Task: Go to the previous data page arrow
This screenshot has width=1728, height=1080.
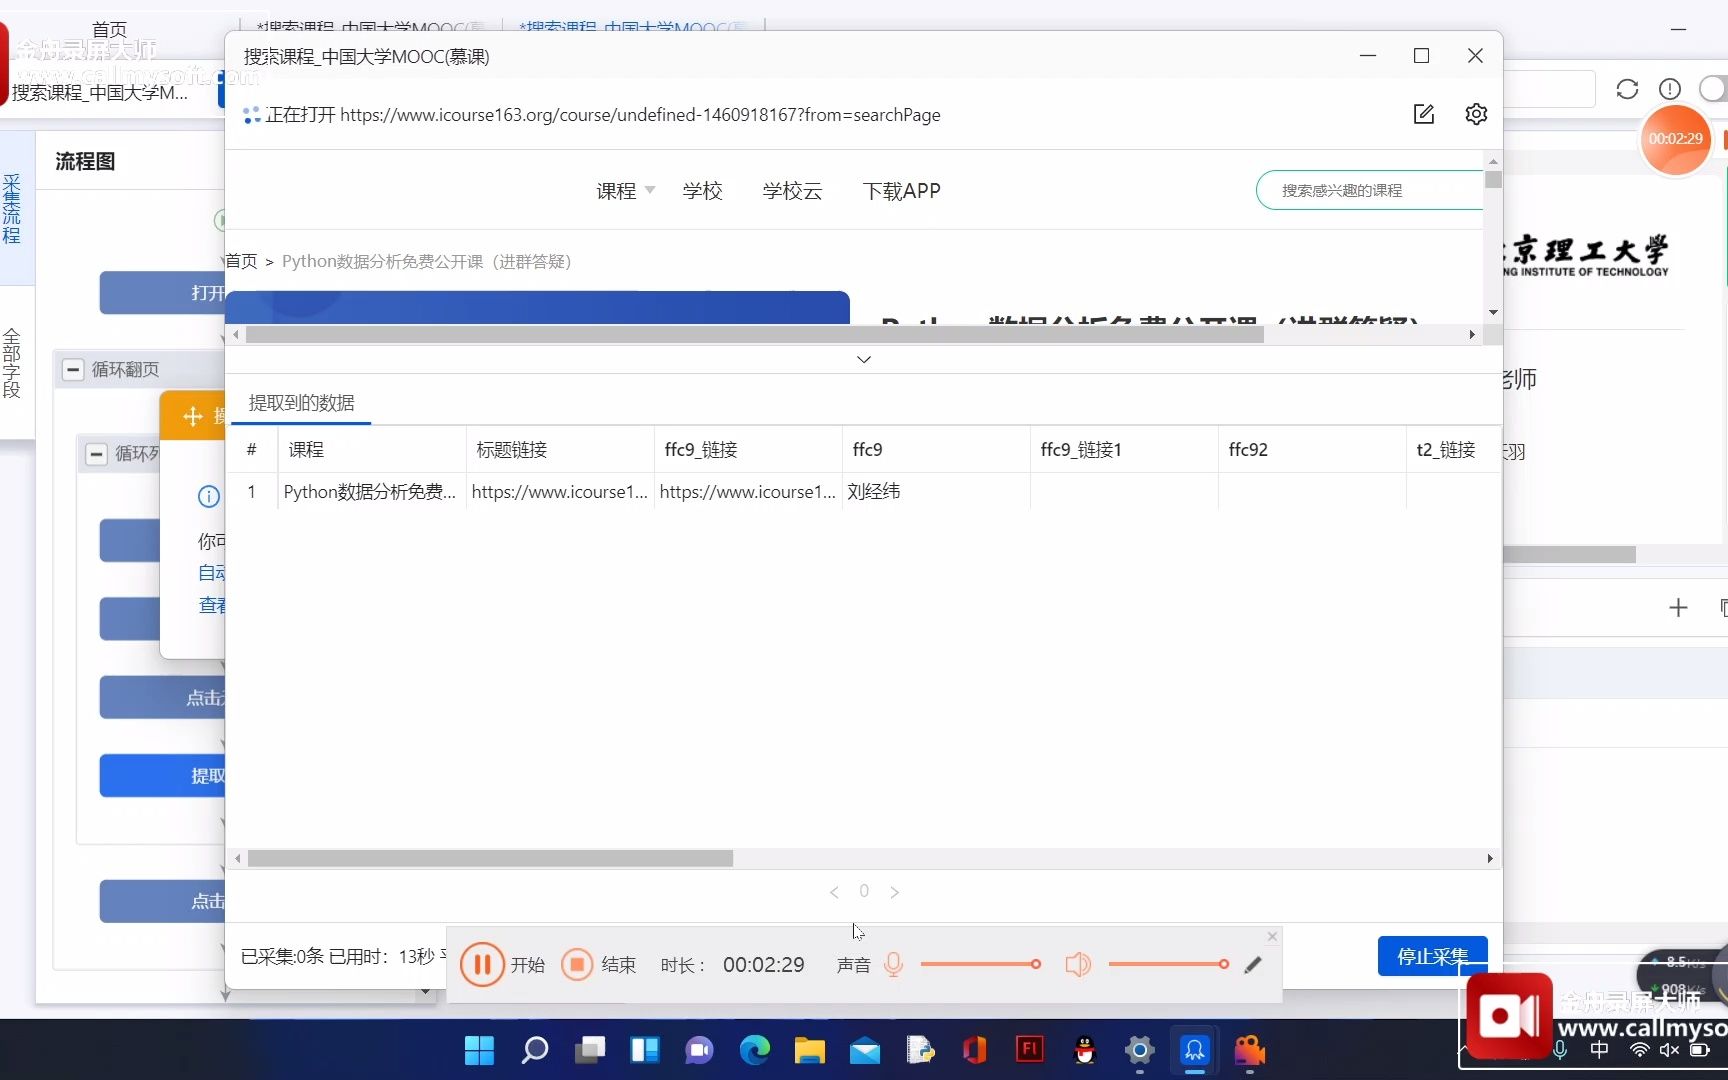Action: tap(834, 892)
